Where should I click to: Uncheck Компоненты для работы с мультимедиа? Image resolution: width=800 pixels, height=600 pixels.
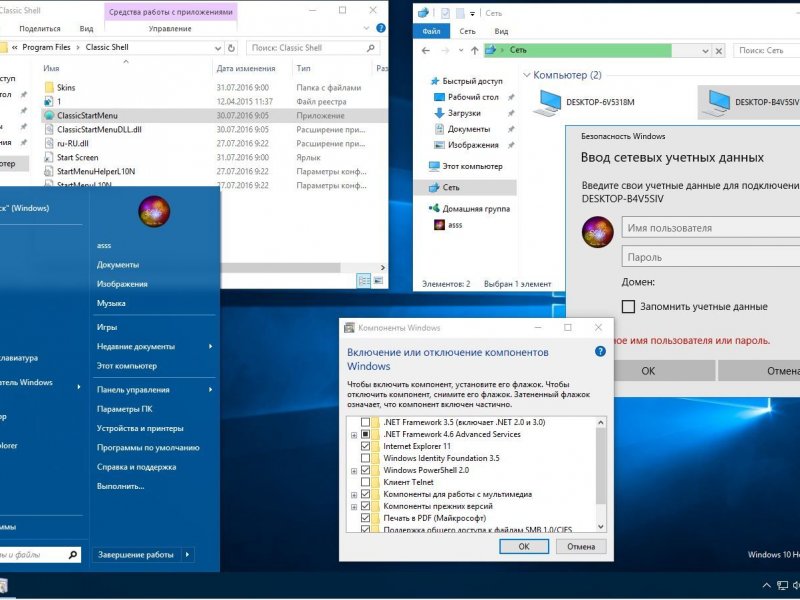[365, 494]
